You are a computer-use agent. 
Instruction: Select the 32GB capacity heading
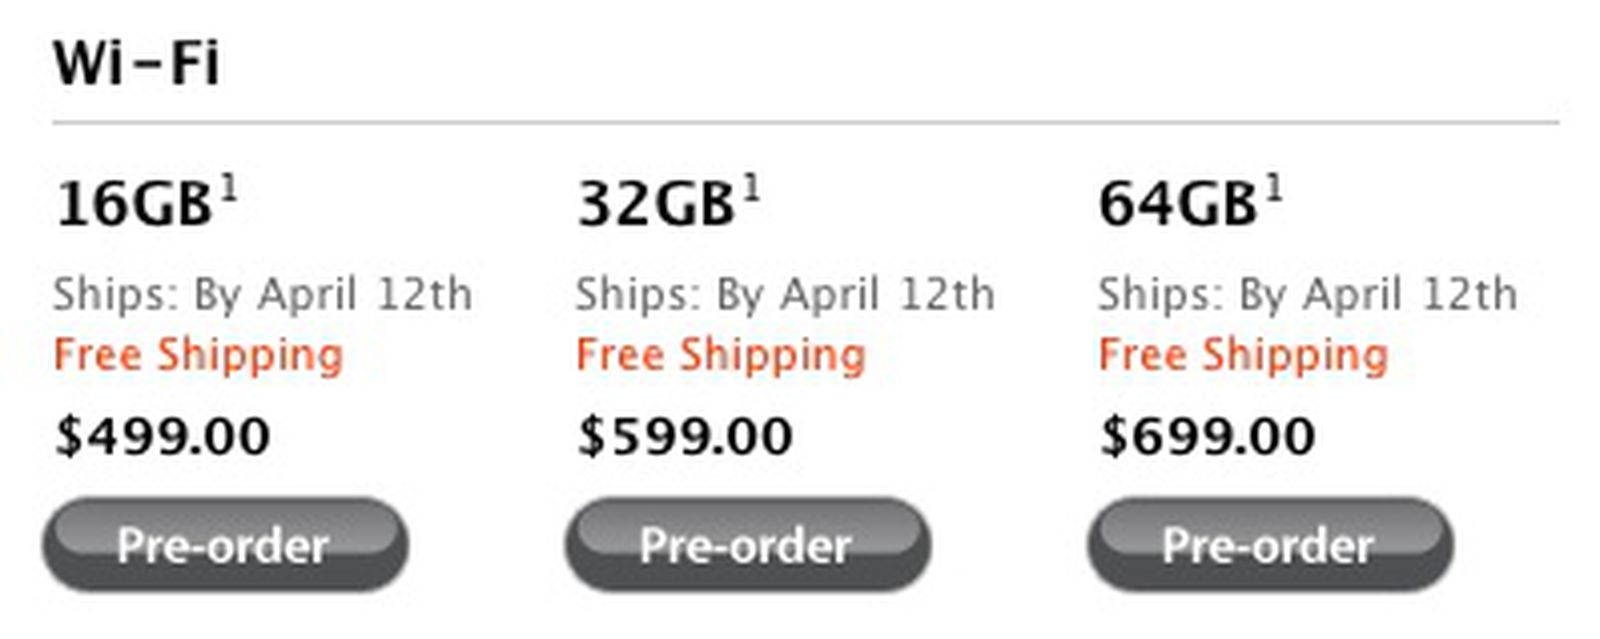[x=656, y=204]
